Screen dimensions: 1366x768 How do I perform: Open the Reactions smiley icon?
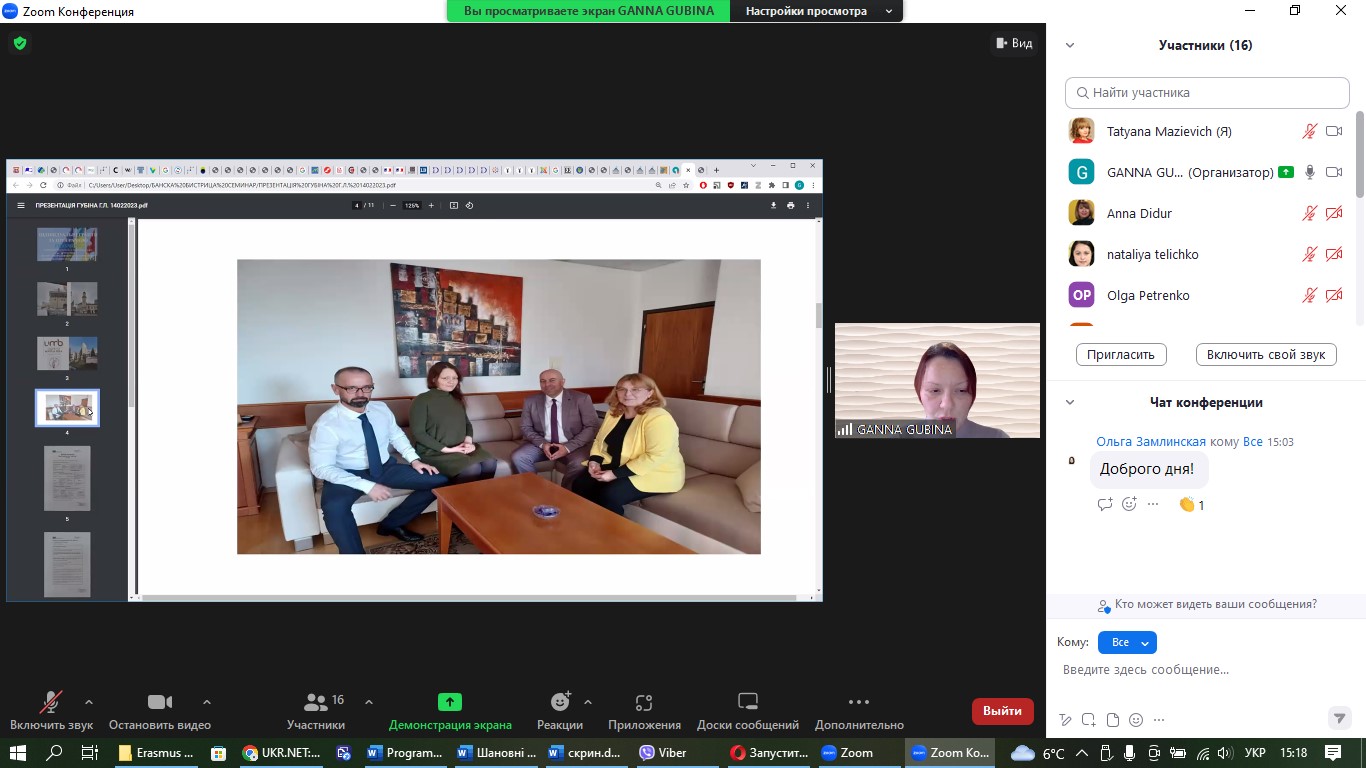click(x=560, y=703)
